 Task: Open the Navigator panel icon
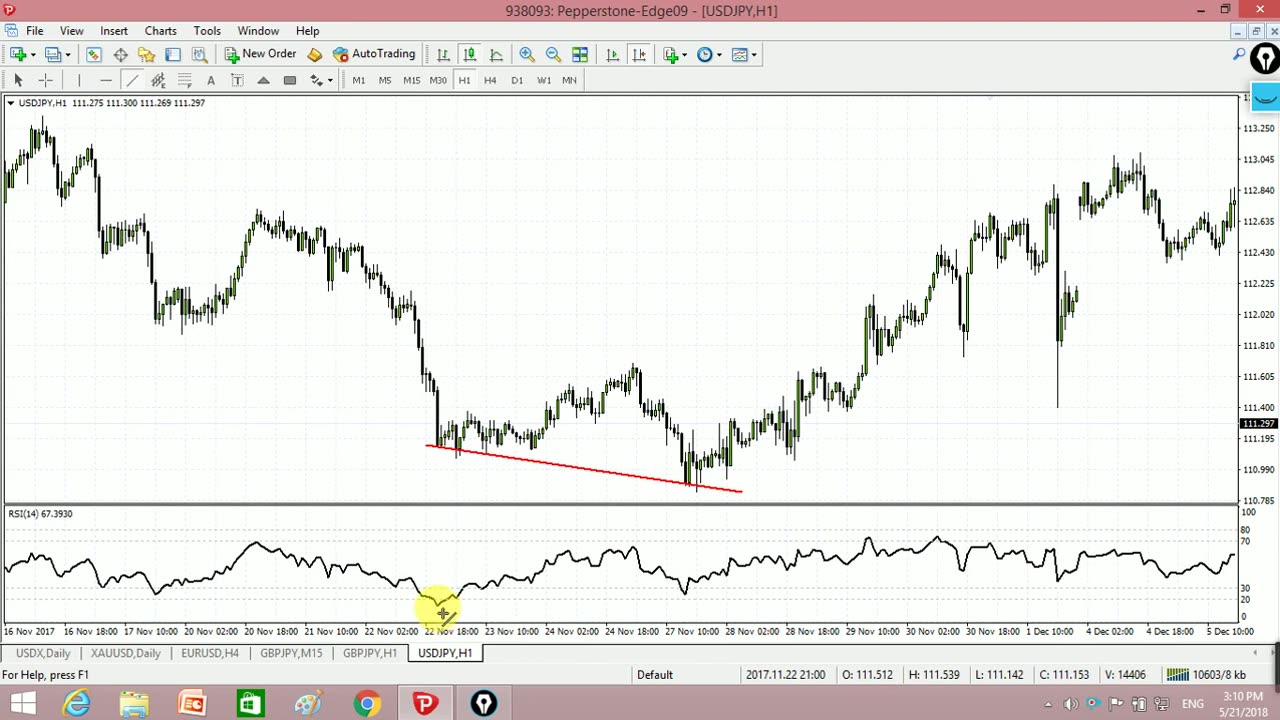pyautogui.click(x=146, y=54)
